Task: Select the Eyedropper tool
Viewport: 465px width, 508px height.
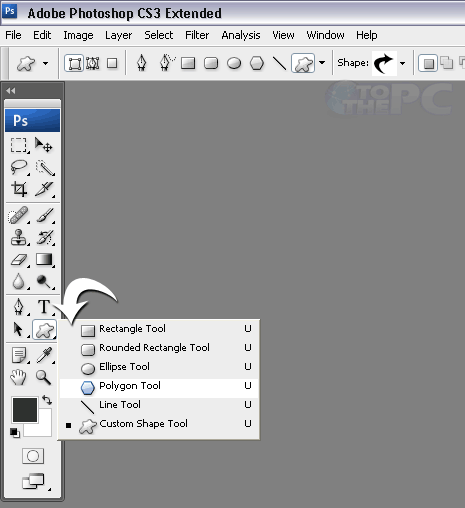Action: pyautogui.click(x=44, y=355)
